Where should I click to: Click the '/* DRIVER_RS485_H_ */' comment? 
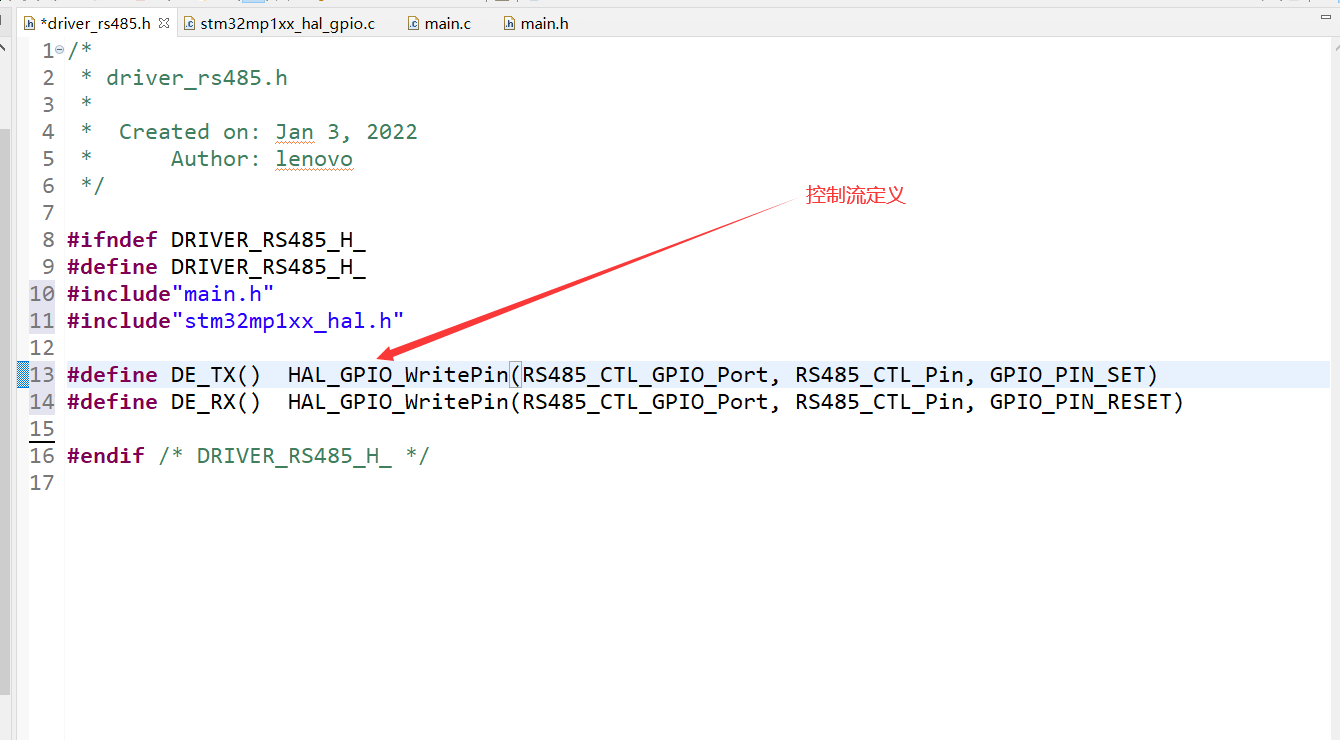click(x=294, y=455)
